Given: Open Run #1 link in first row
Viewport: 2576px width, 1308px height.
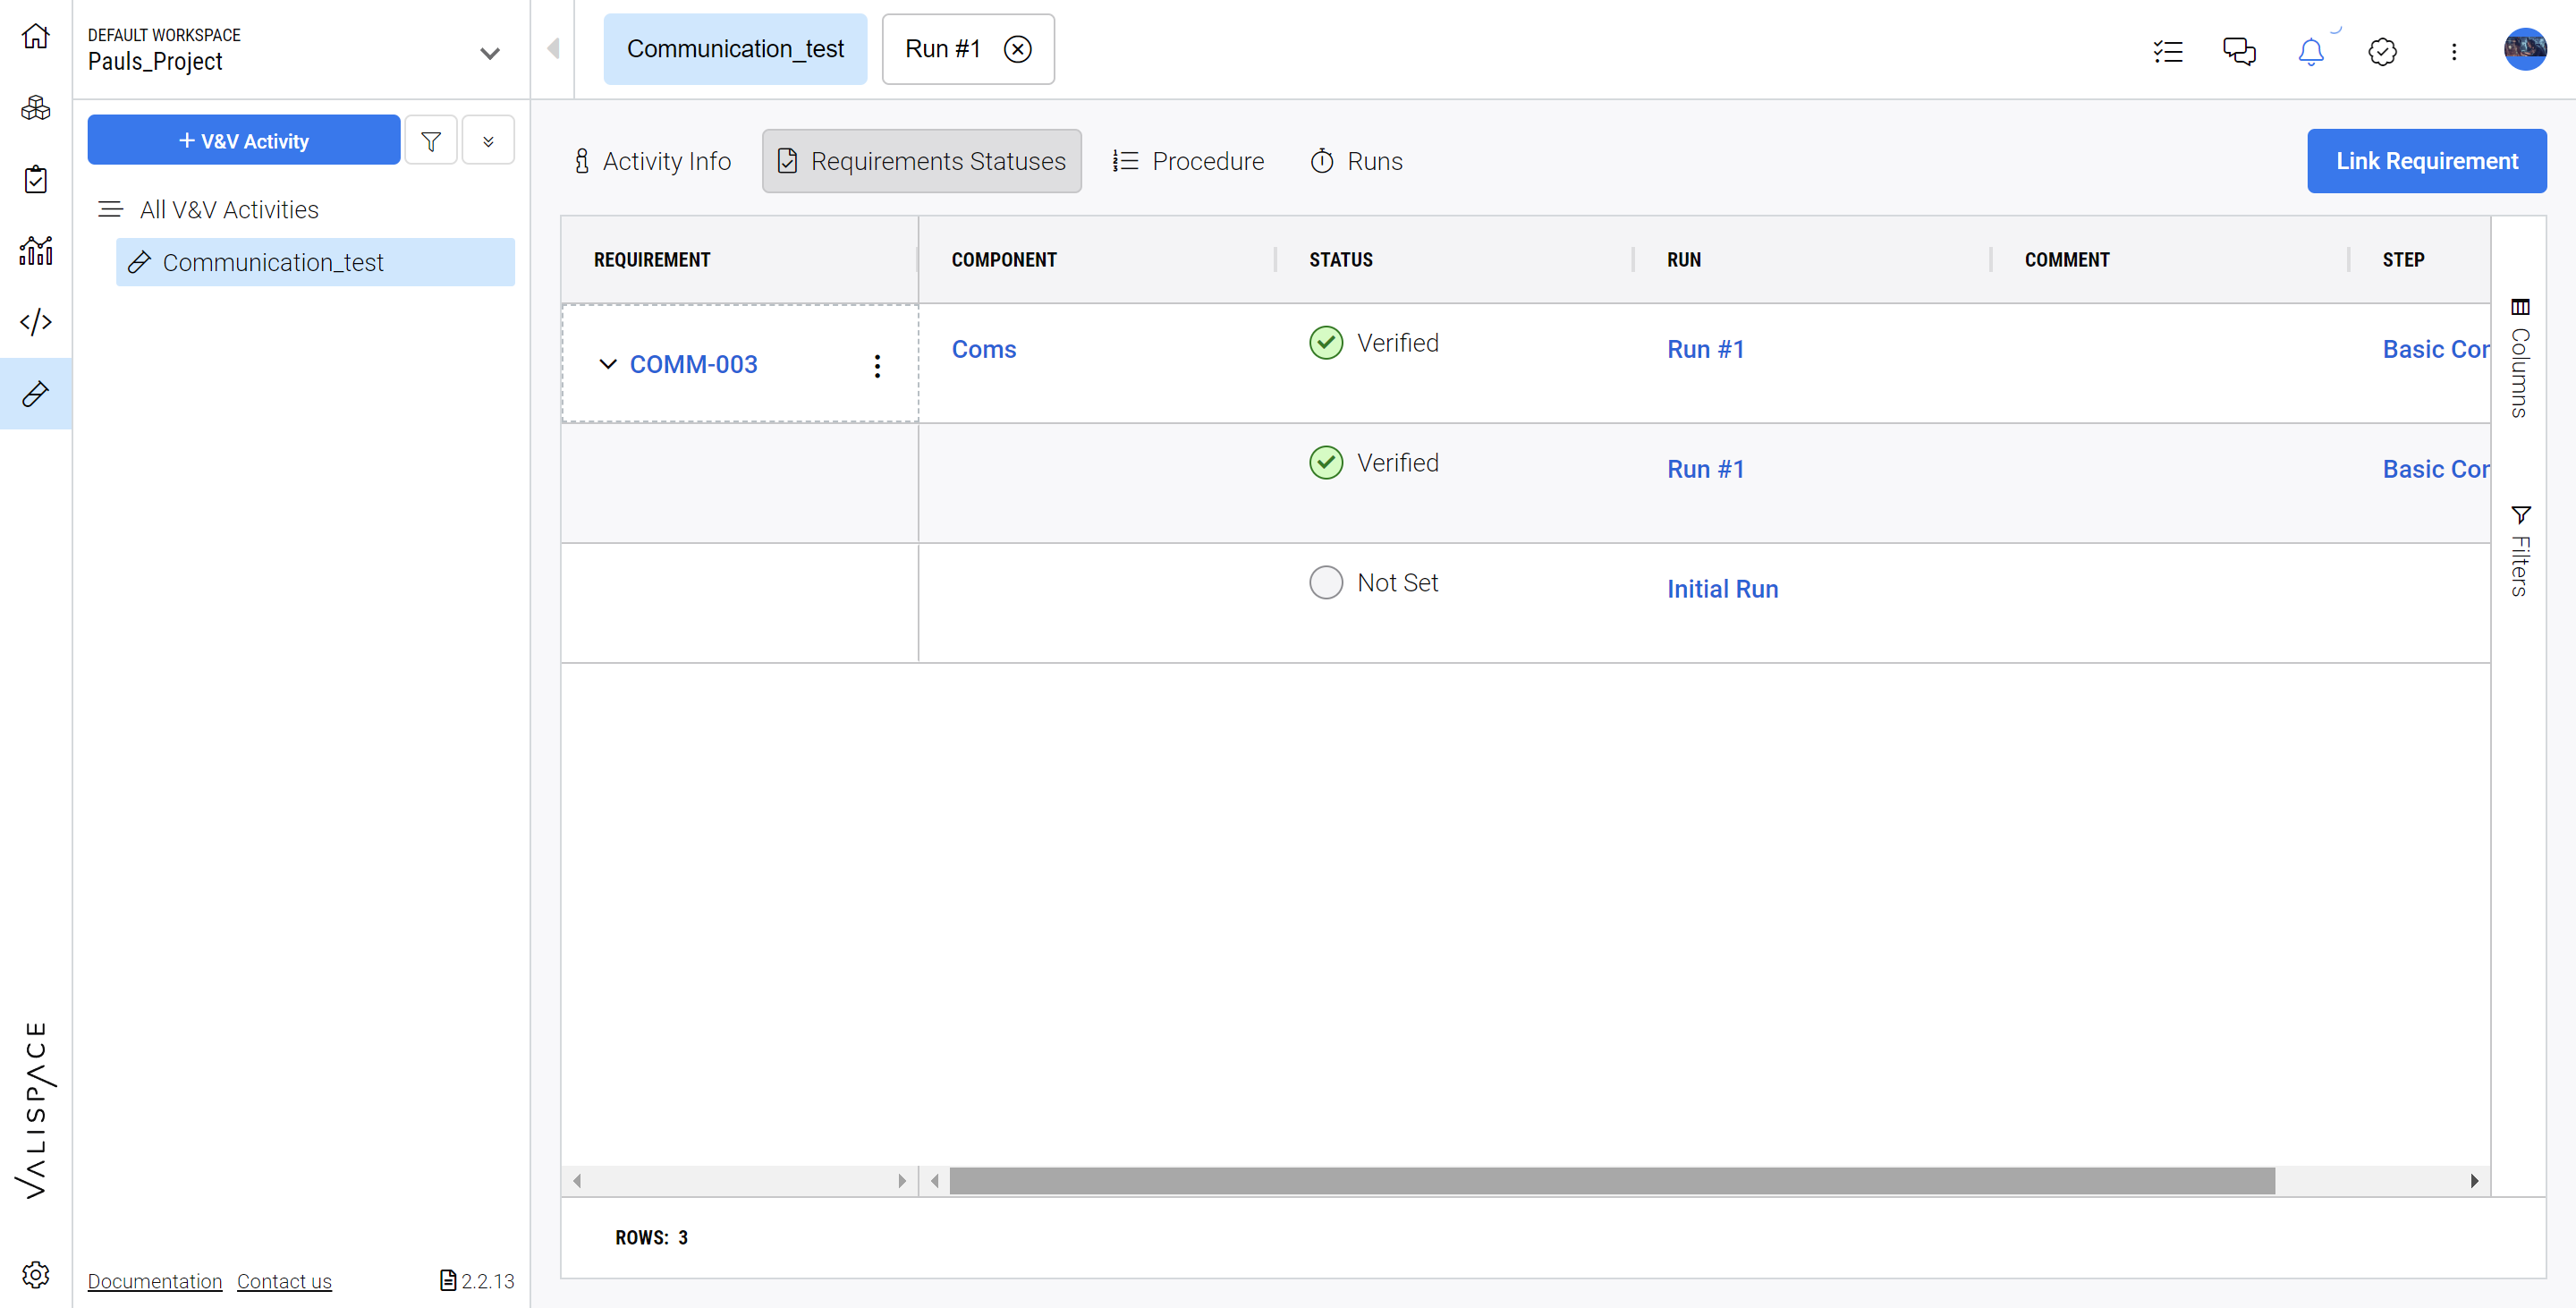Looking at the screenshot, I should [x=1705, y=349].
